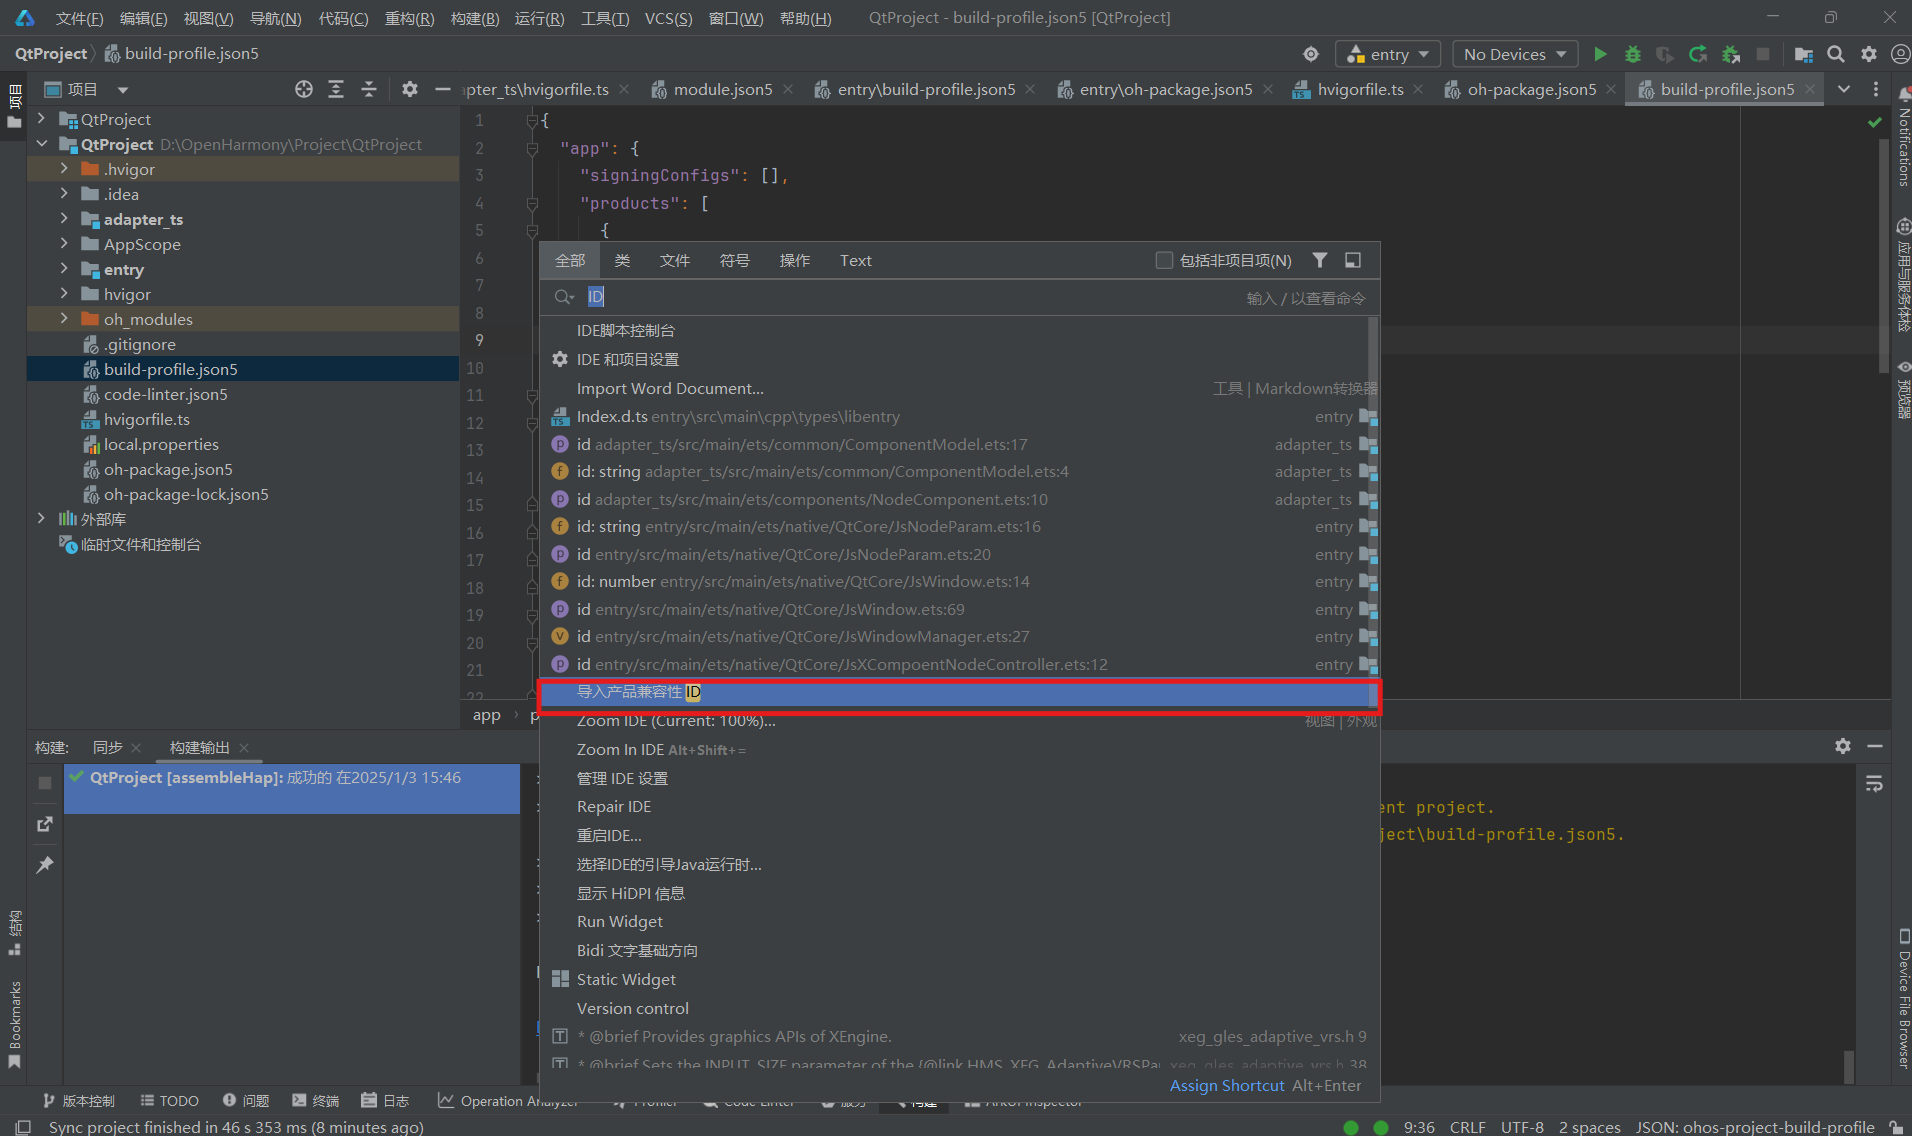
Task: Close the module.json5 editor tab
Action: (x=788, y=89)
